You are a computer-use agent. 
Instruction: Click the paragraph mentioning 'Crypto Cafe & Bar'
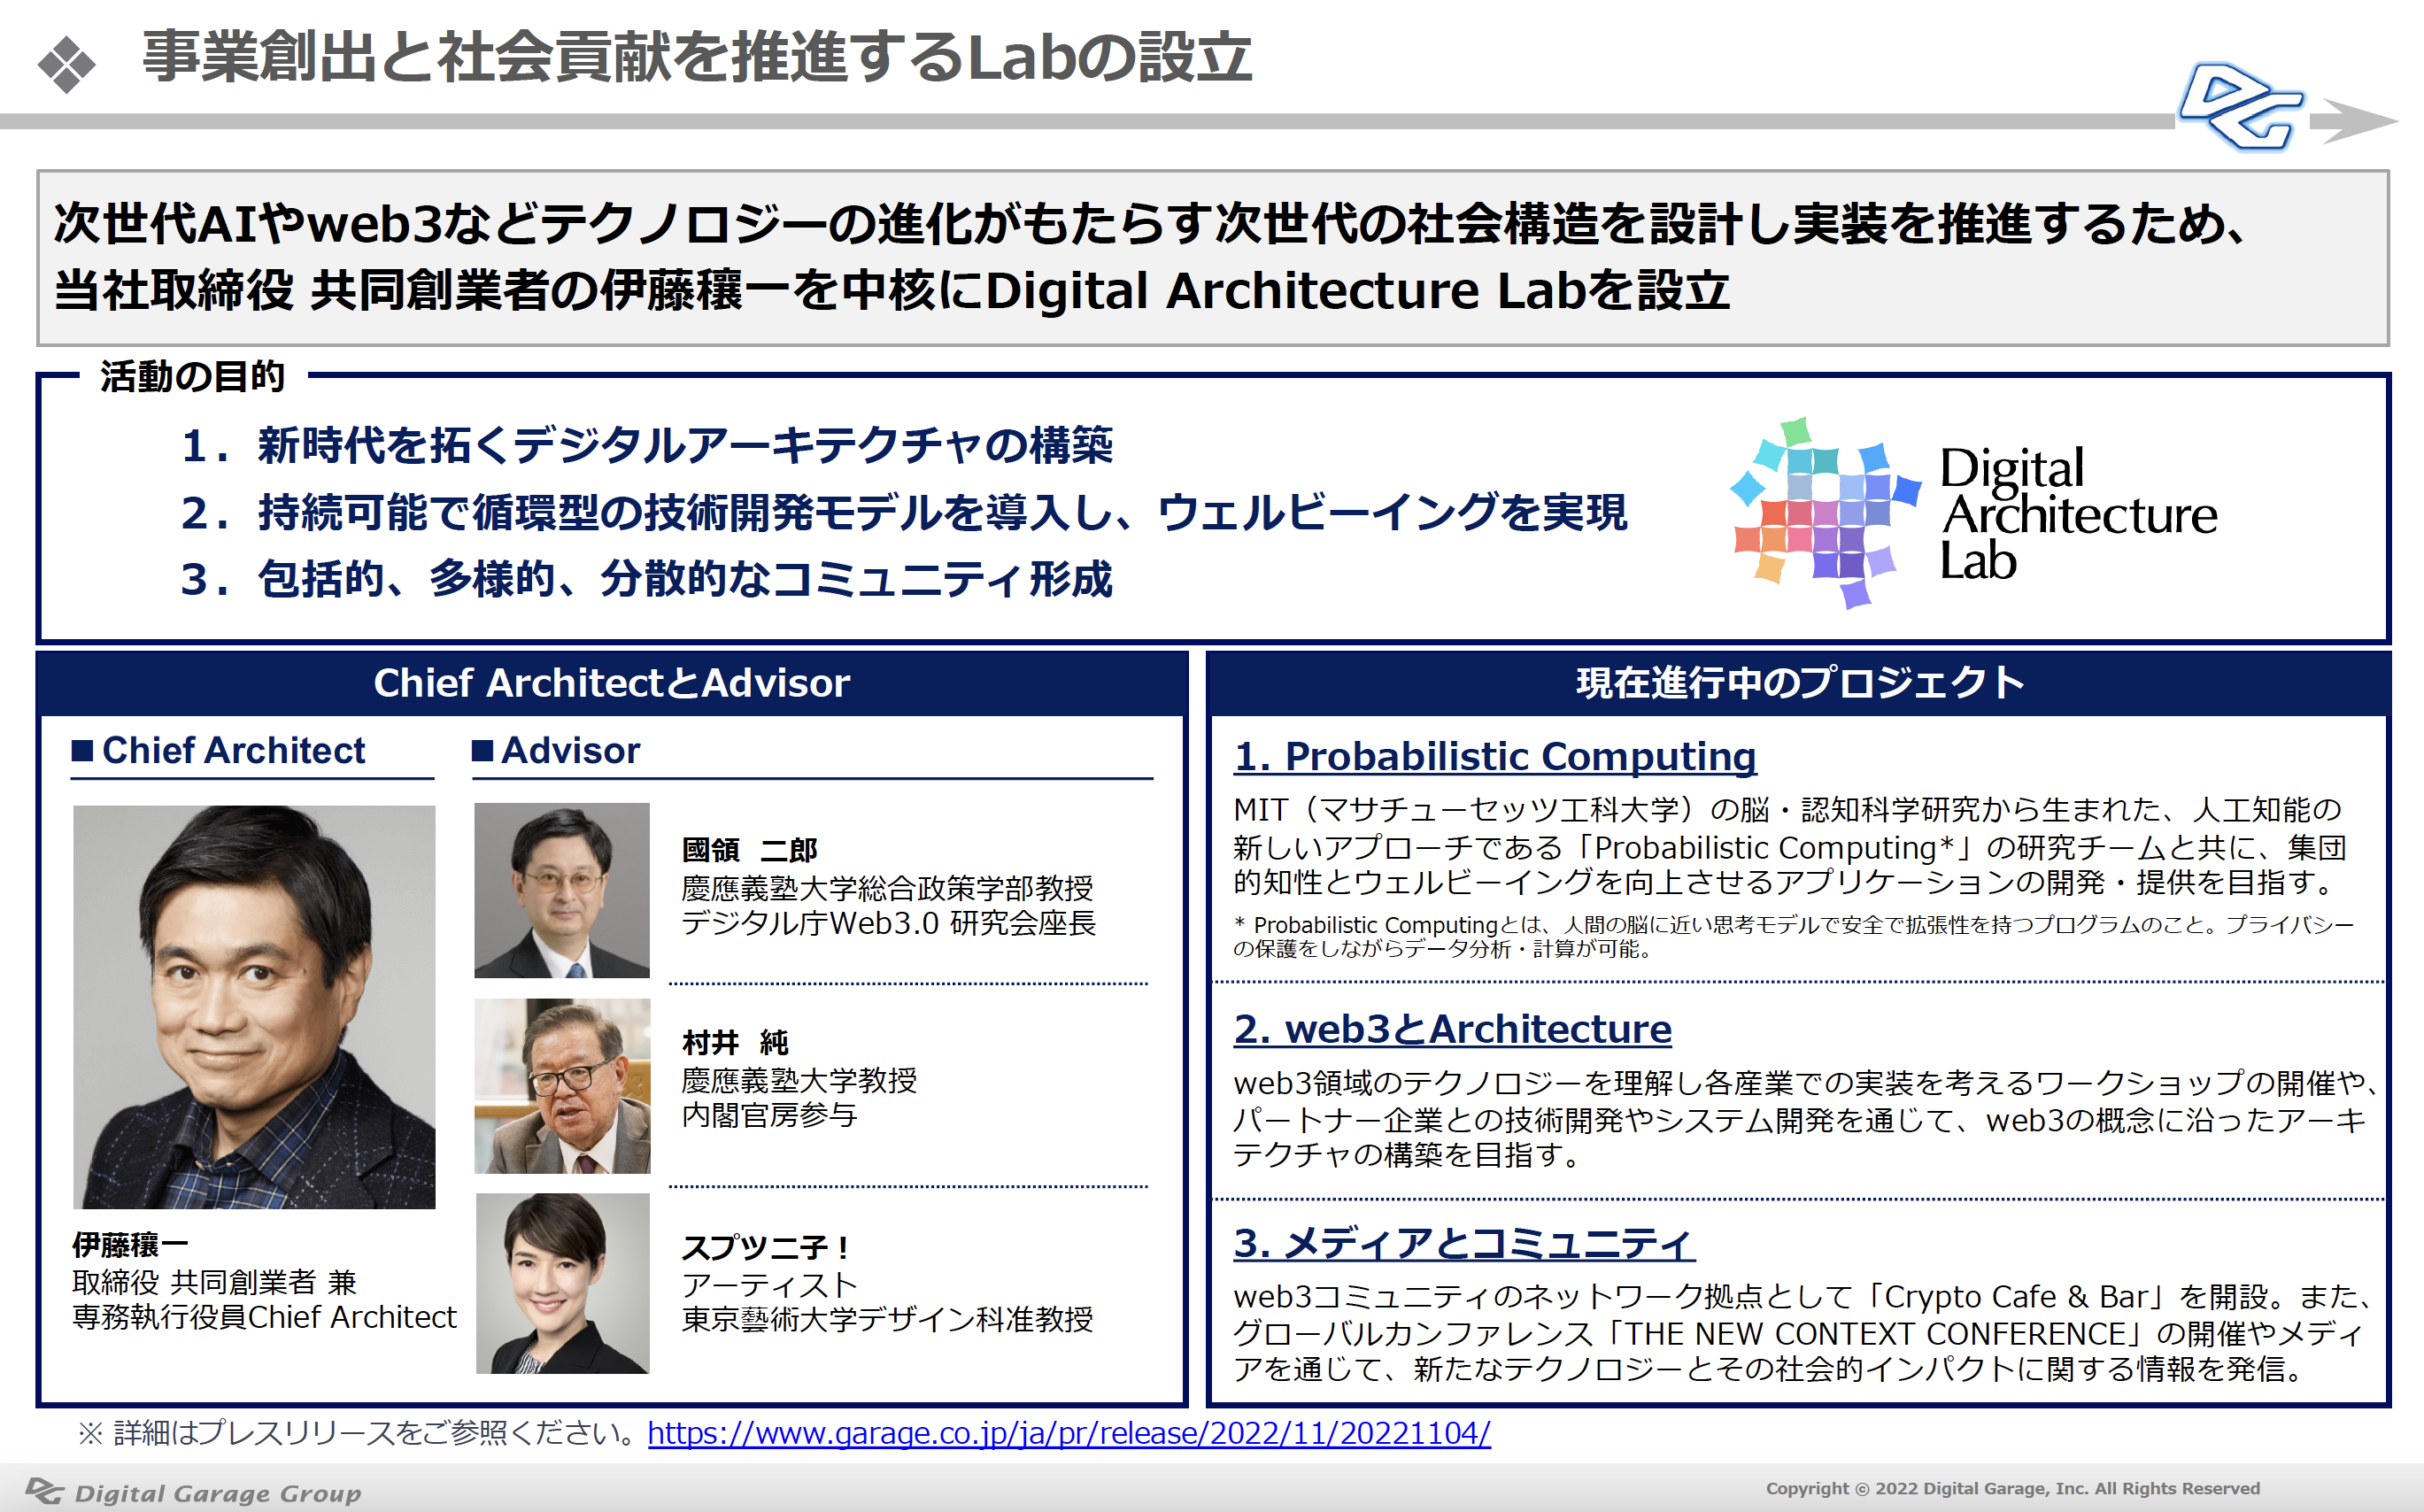1800,1333
